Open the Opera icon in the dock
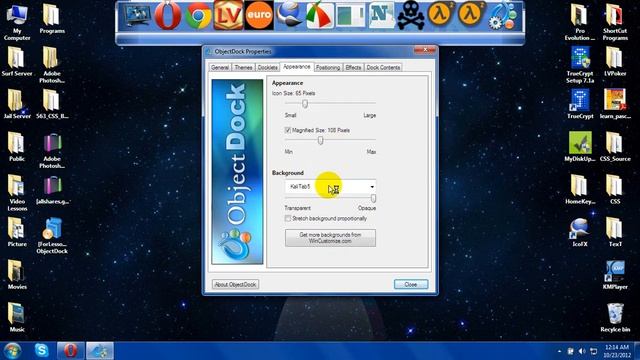The height and width of the screenshot is (360, 640). 168,16
